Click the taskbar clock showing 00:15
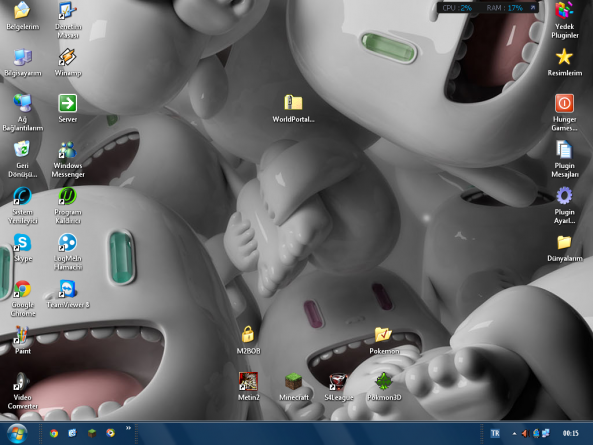Screen dimensions: 593x445 (x=570, y=433)
